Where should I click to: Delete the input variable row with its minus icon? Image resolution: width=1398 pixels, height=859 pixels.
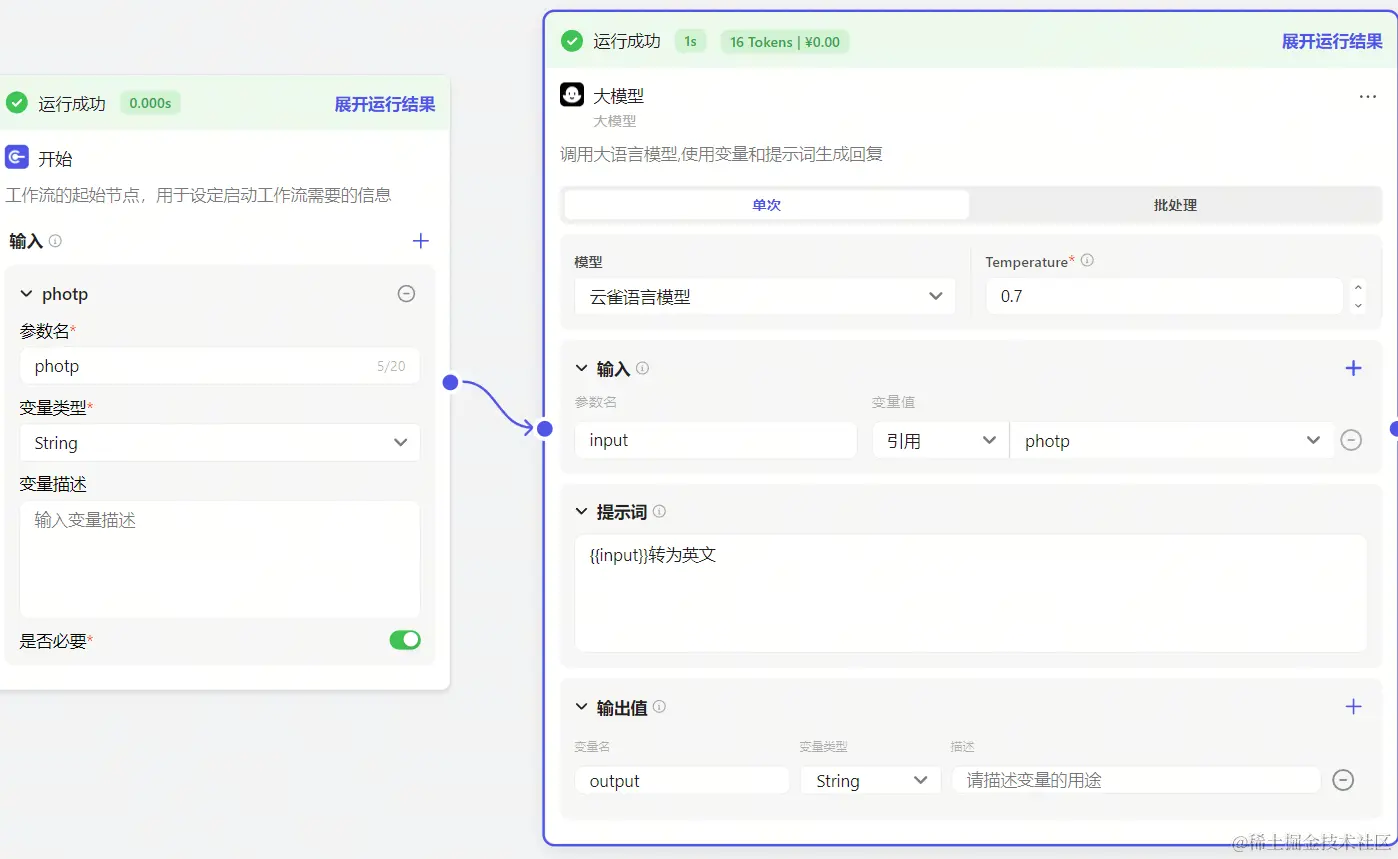coord(1351,440)
